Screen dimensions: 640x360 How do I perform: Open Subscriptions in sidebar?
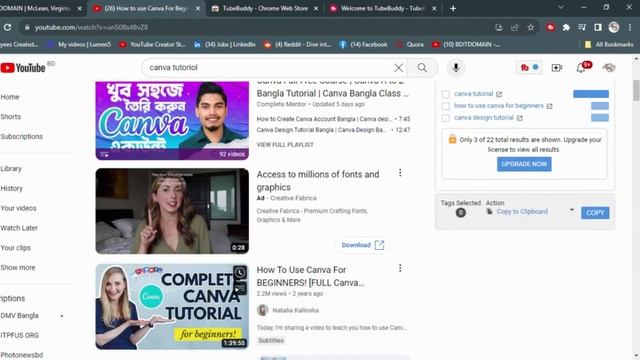[x=22, y=136]
